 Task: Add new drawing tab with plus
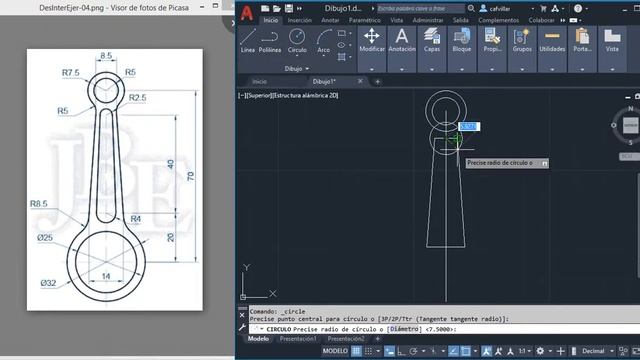pos(377,82)
